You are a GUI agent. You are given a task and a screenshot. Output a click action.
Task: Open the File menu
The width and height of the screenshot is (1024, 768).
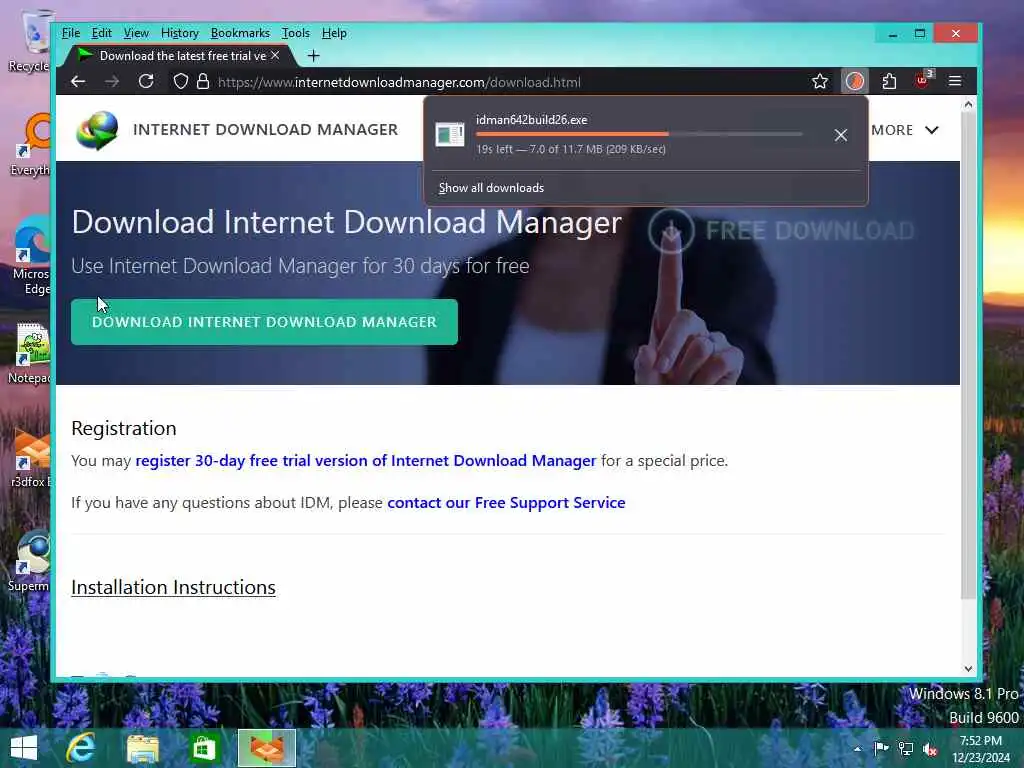[71, 33]
